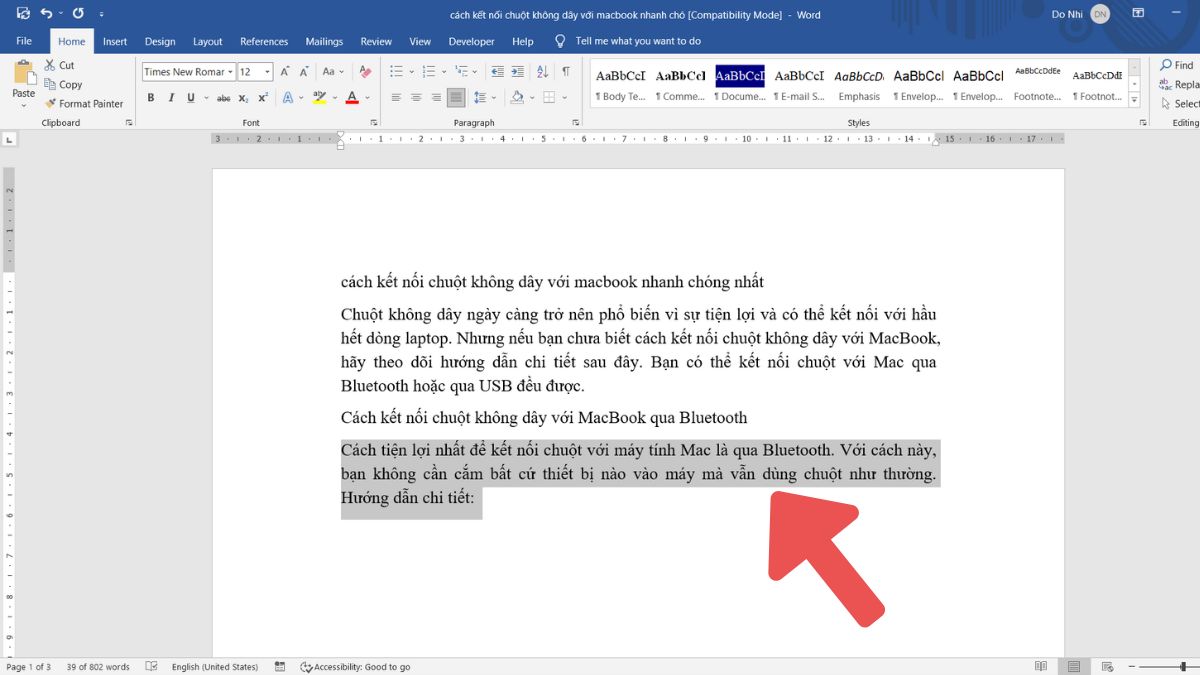Open the font name dropdown (Times New Roman)

[230, 72]
